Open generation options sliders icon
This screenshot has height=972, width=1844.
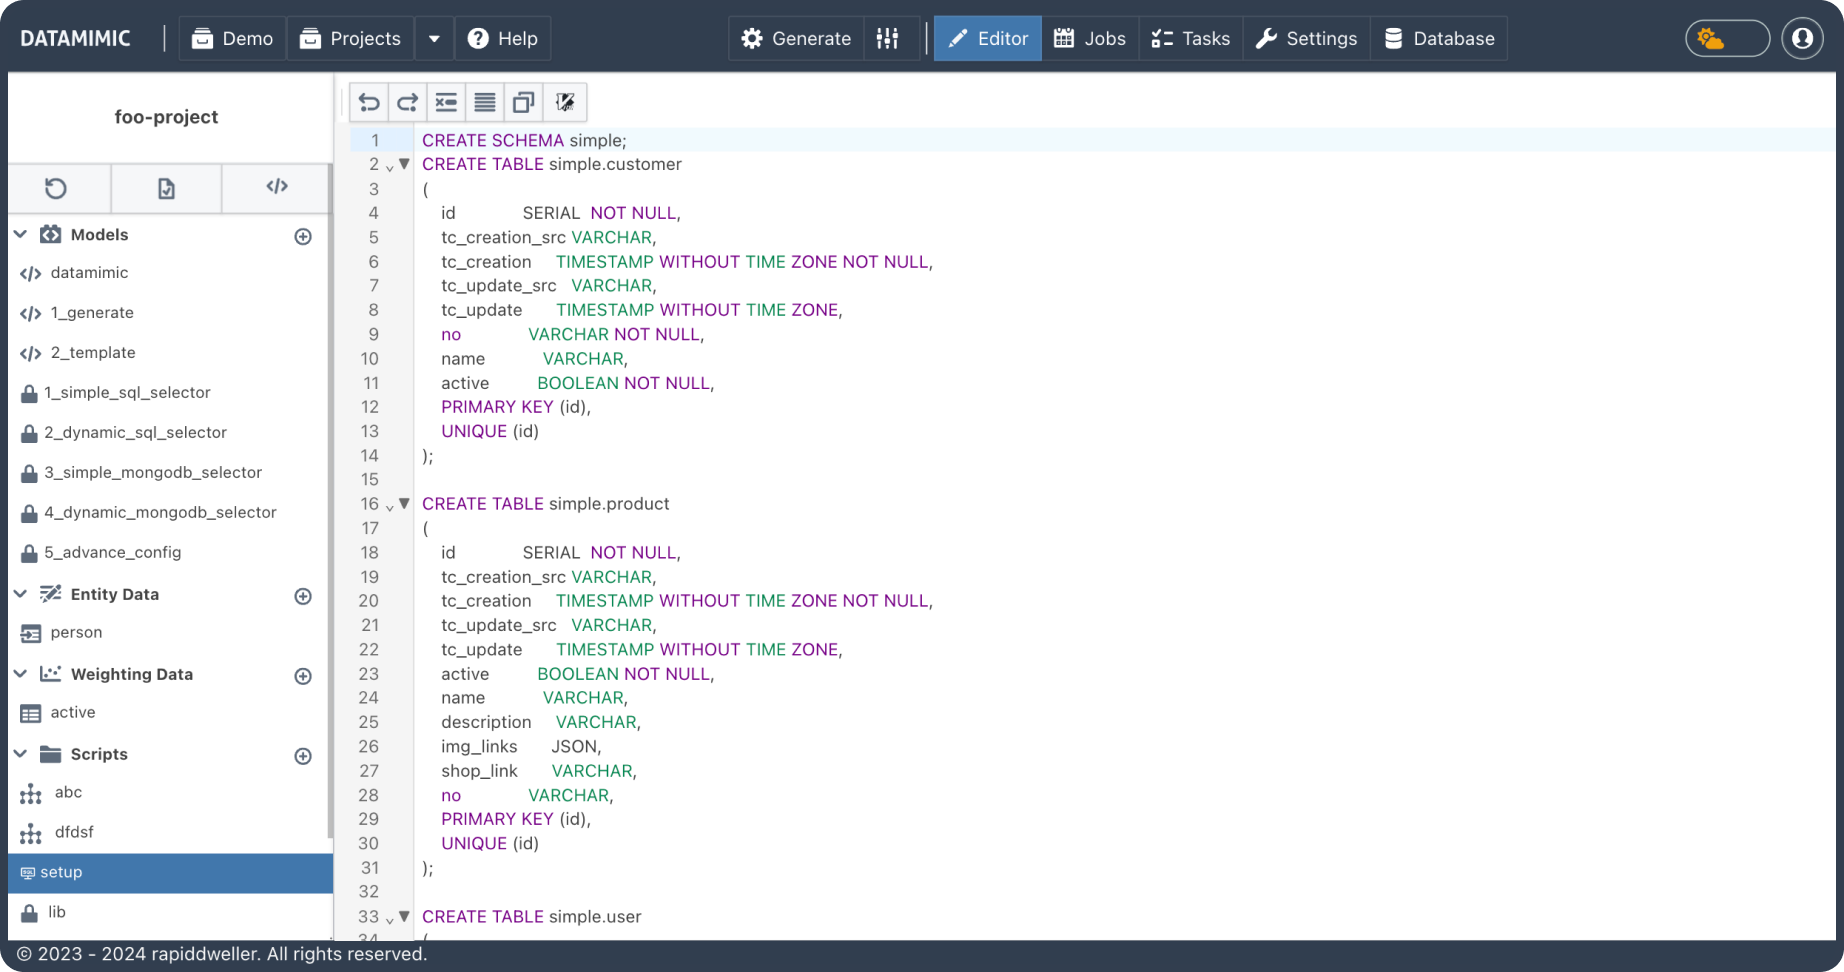point(887,38)
